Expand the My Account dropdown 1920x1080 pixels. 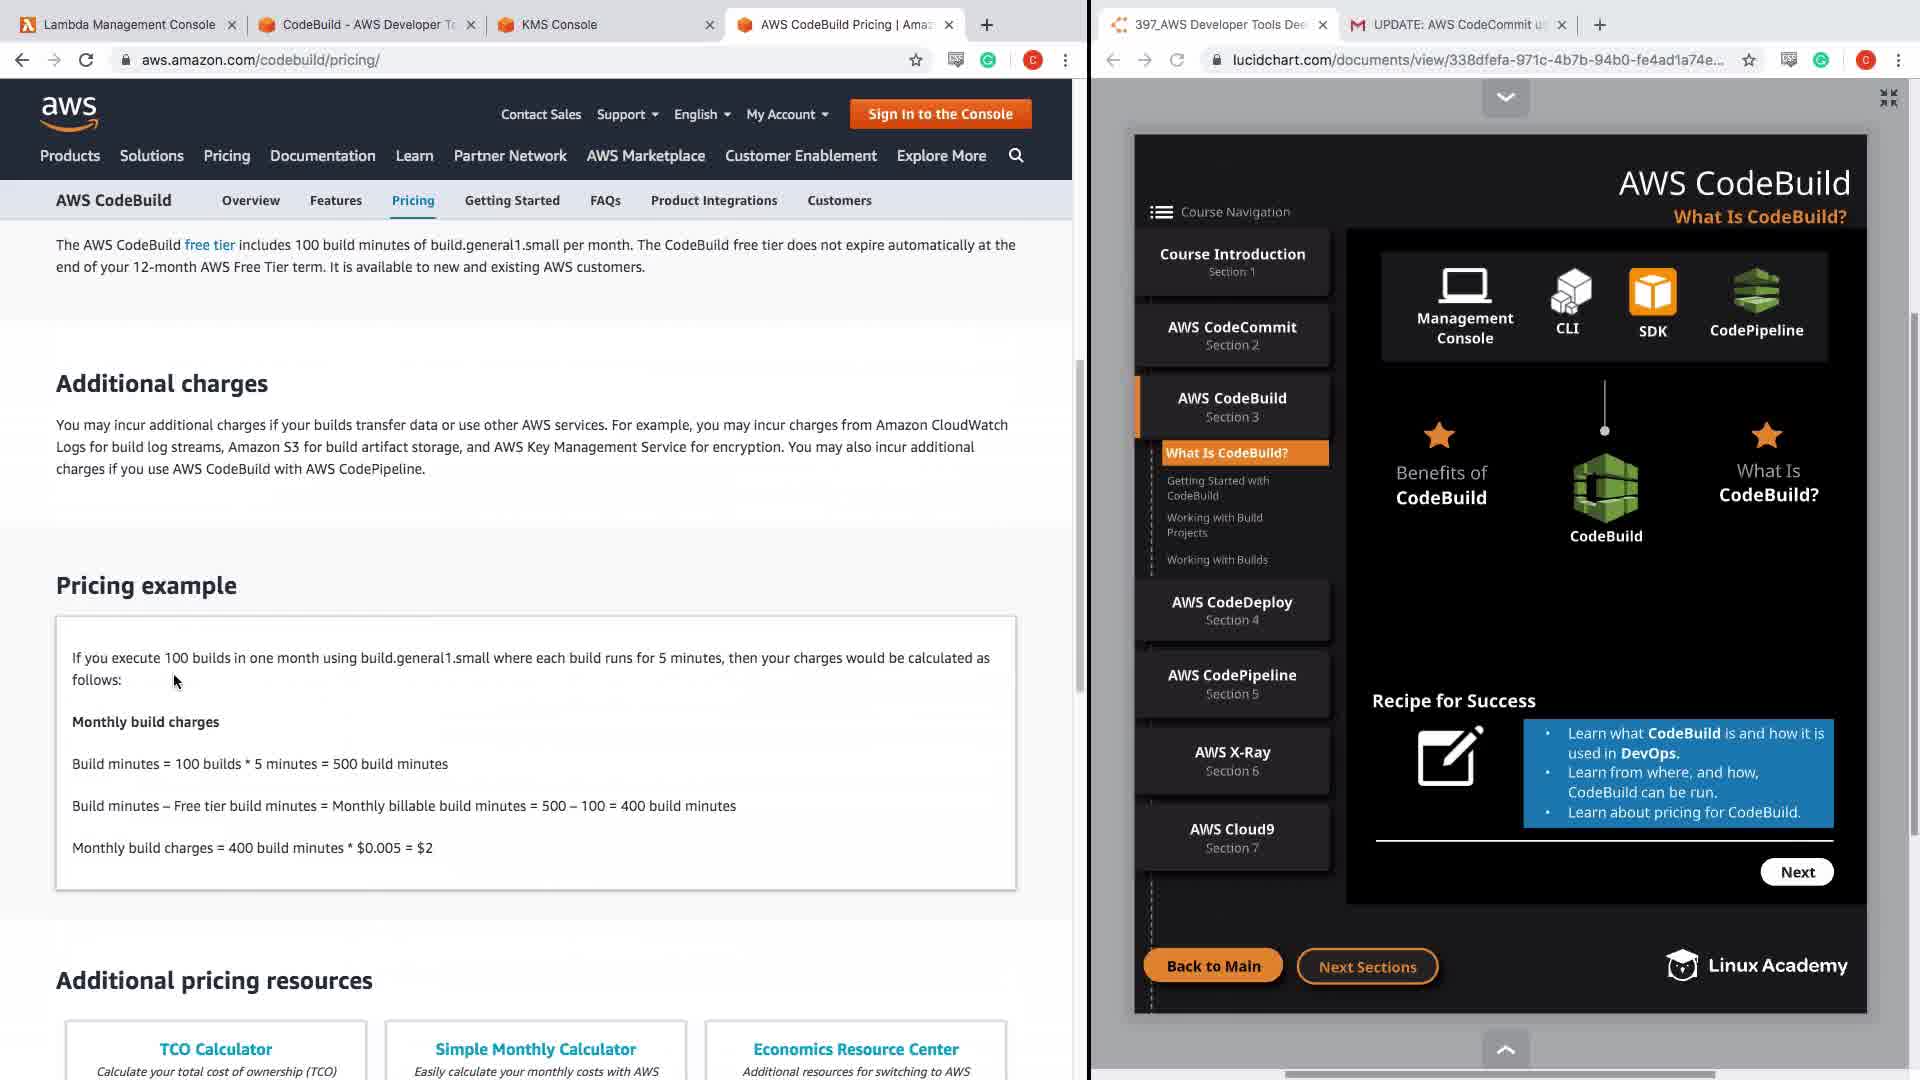tap(787, 114)
